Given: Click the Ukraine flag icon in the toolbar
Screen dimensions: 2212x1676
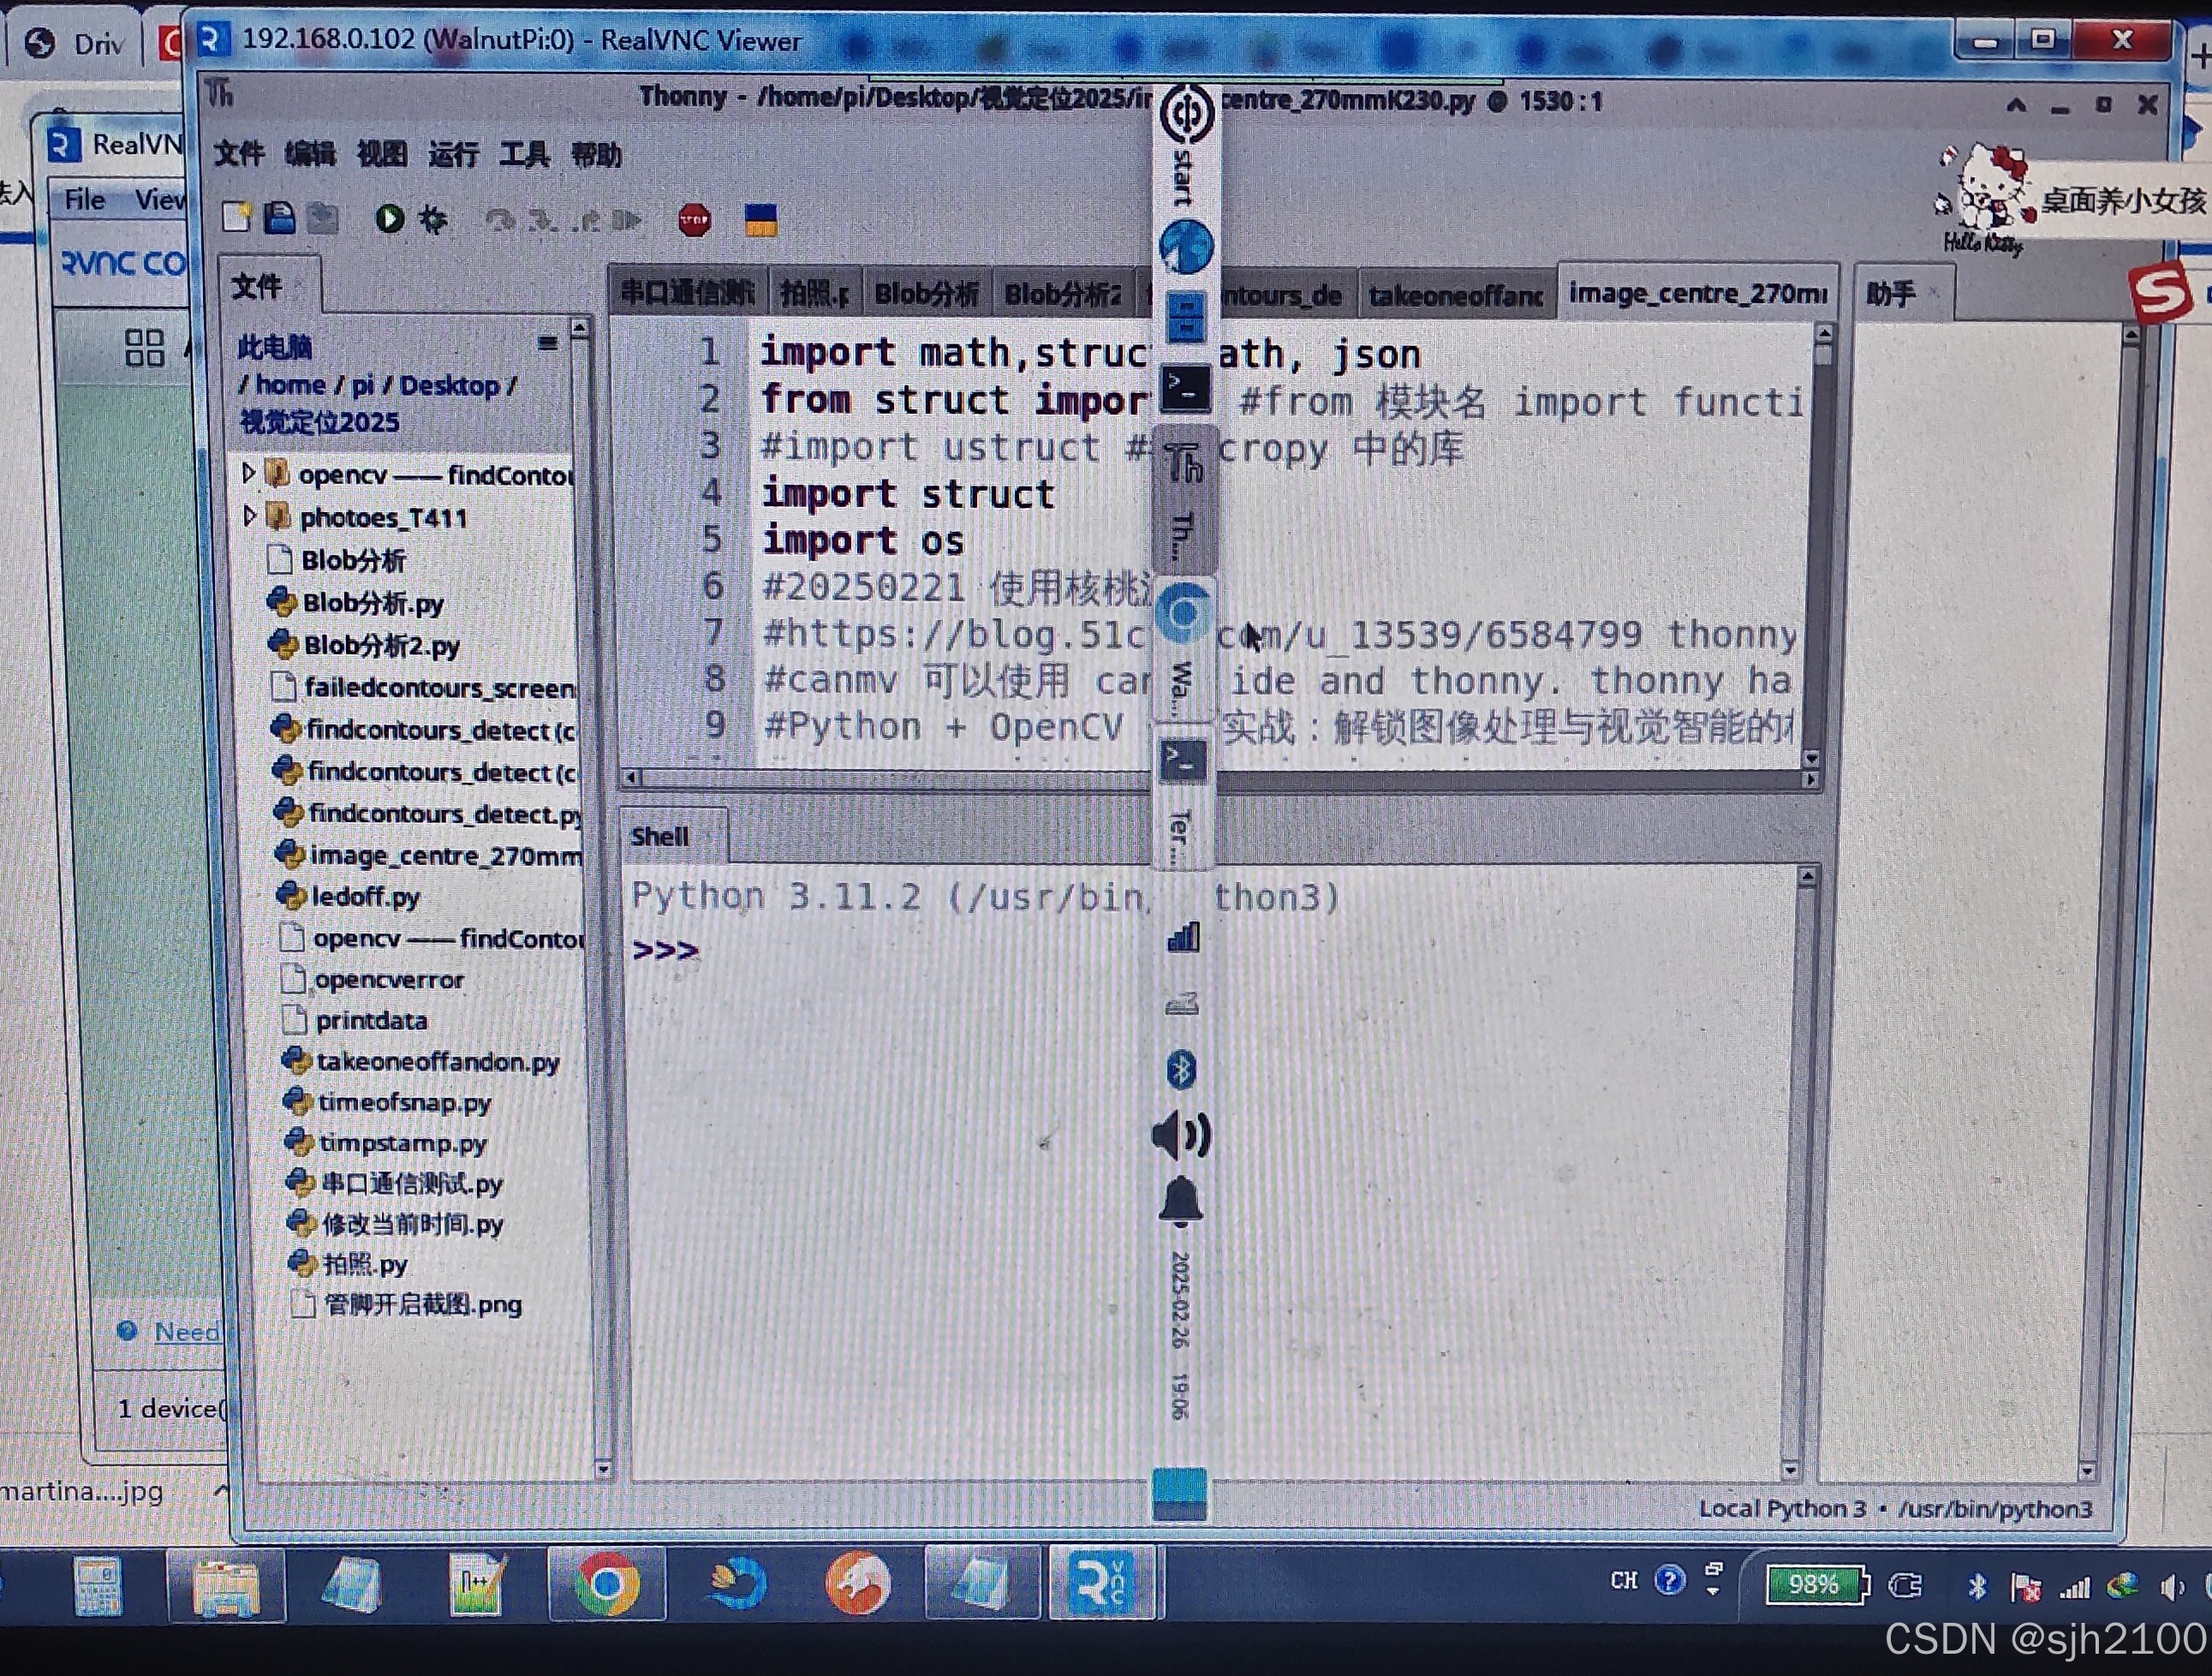Looking at the screenshot, I should 760,219.
